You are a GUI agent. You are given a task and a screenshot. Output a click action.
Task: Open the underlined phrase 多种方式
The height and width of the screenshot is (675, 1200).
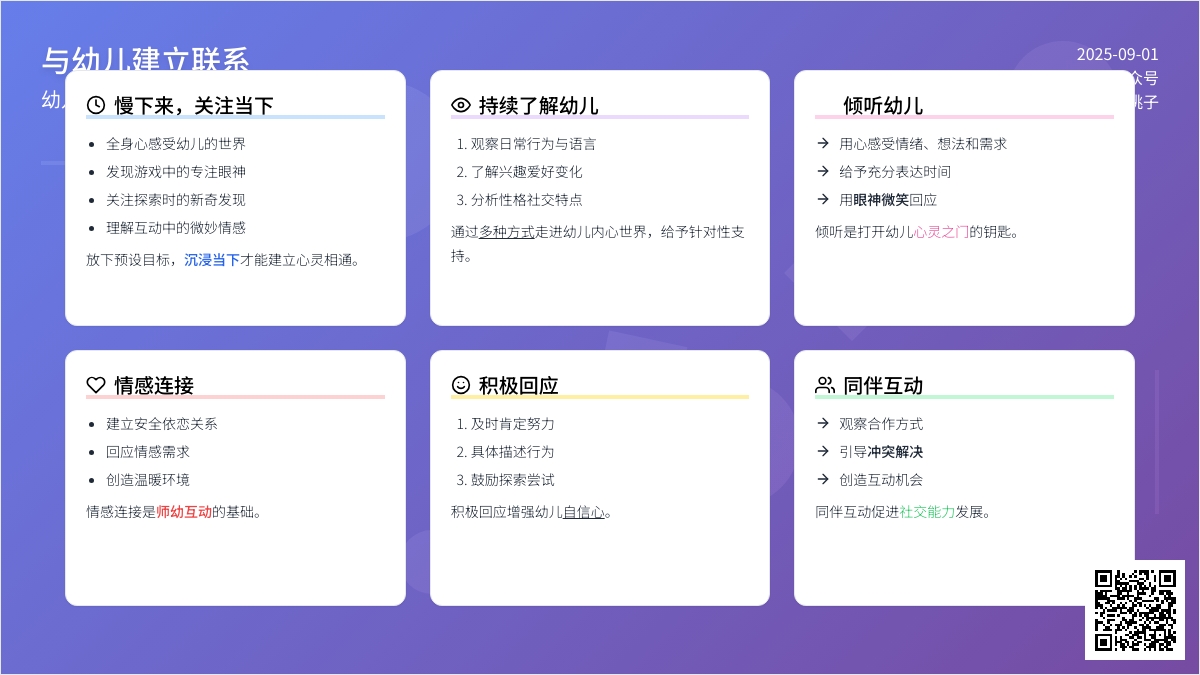tap(507, 232)
